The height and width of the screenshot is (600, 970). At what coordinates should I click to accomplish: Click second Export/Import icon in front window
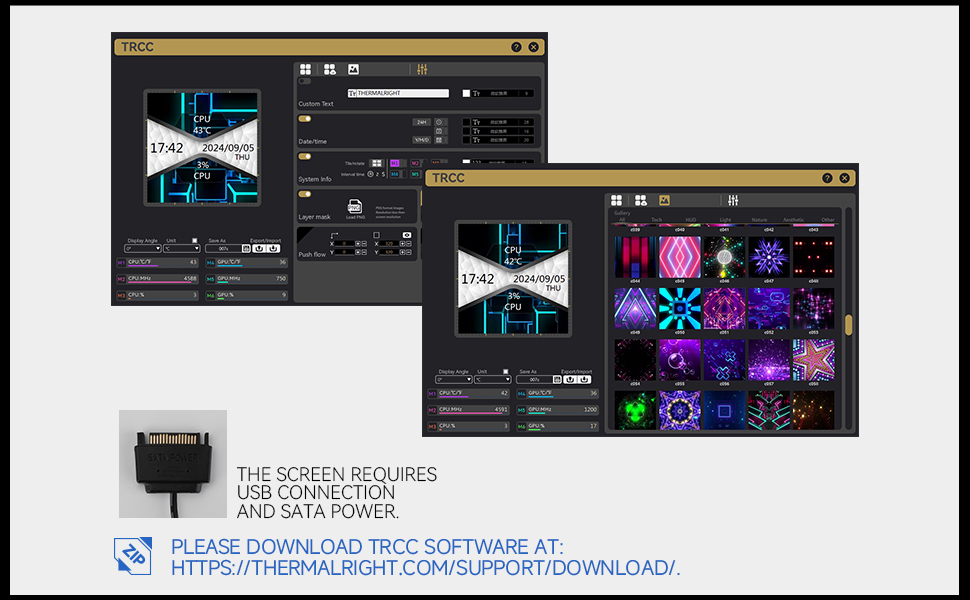pyautogui.click(x=584, y=379)
